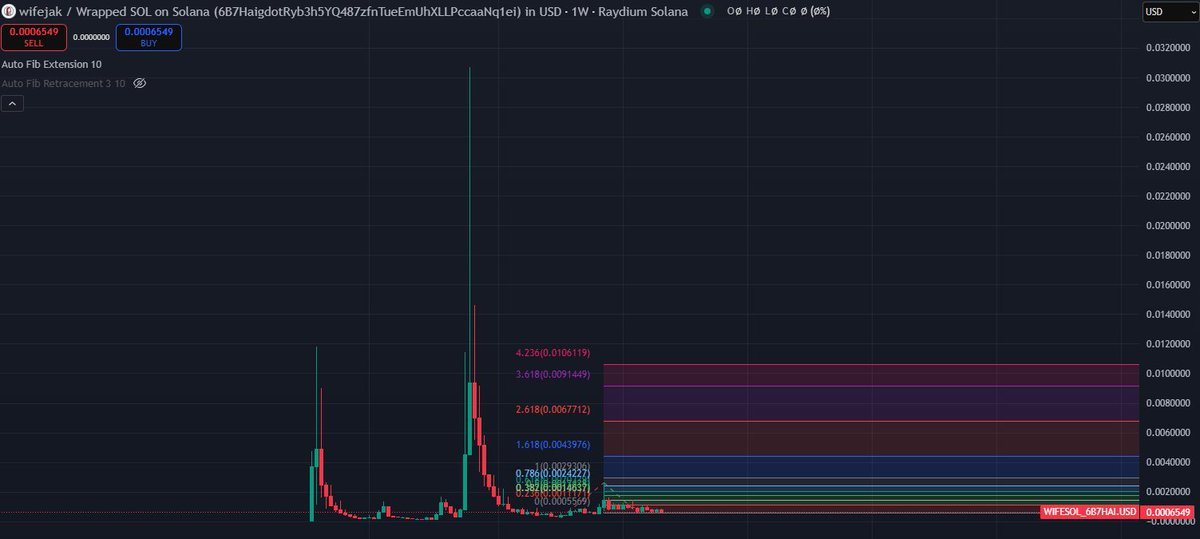Click the 0.786(0.0024227) Fib level label
This screenshot has height=539, width=1200.
552,473
